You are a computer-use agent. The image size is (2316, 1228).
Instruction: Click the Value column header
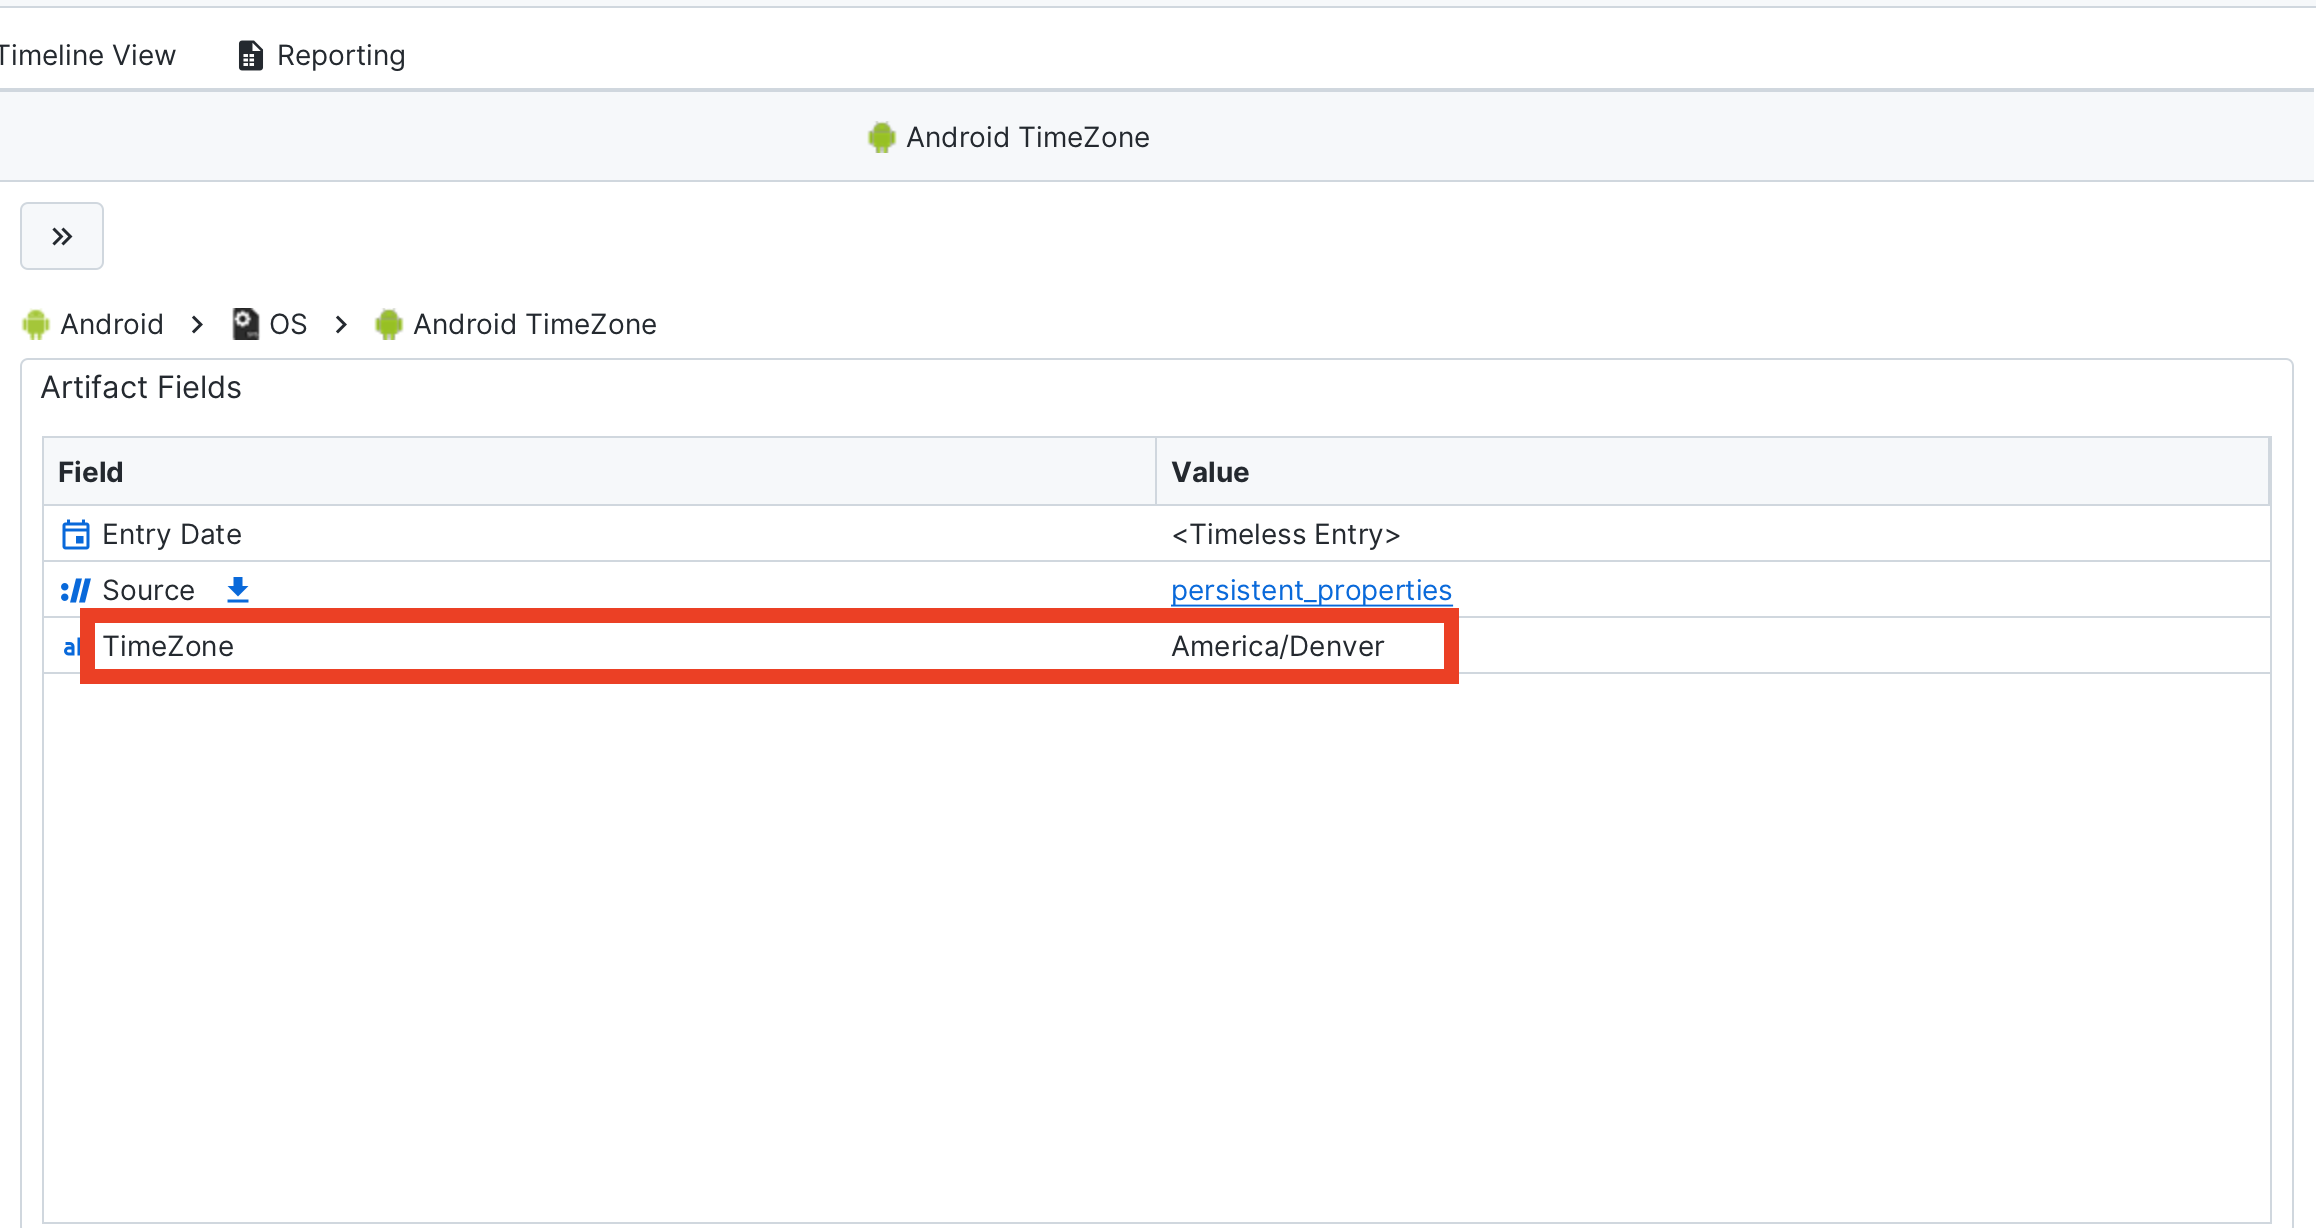1210,472
